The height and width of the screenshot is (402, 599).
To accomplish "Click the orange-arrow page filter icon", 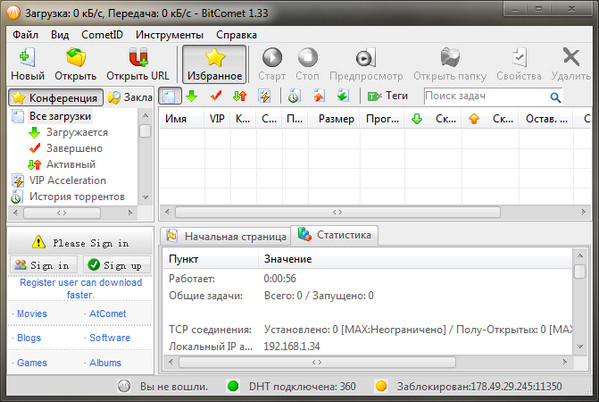I will (x=319, y=96).
